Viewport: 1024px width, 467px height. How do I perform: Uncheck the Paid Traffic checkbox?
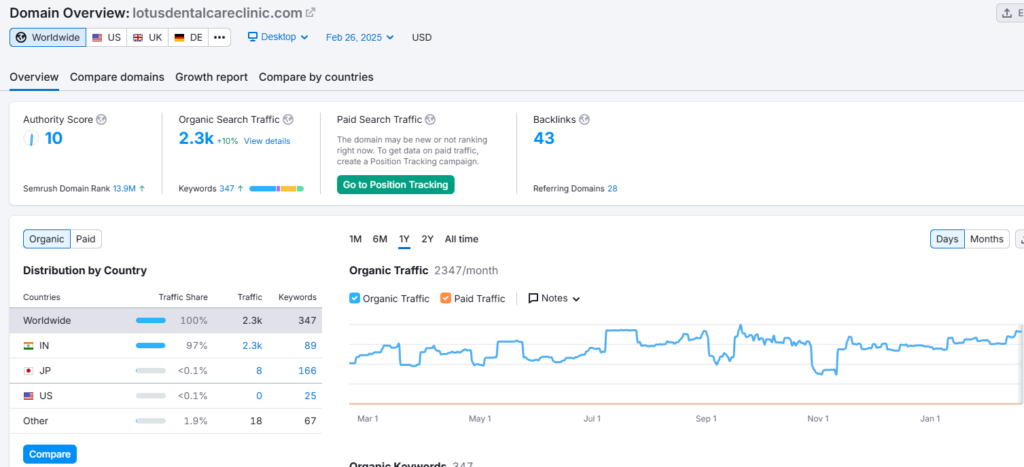[x=446, y=298]
